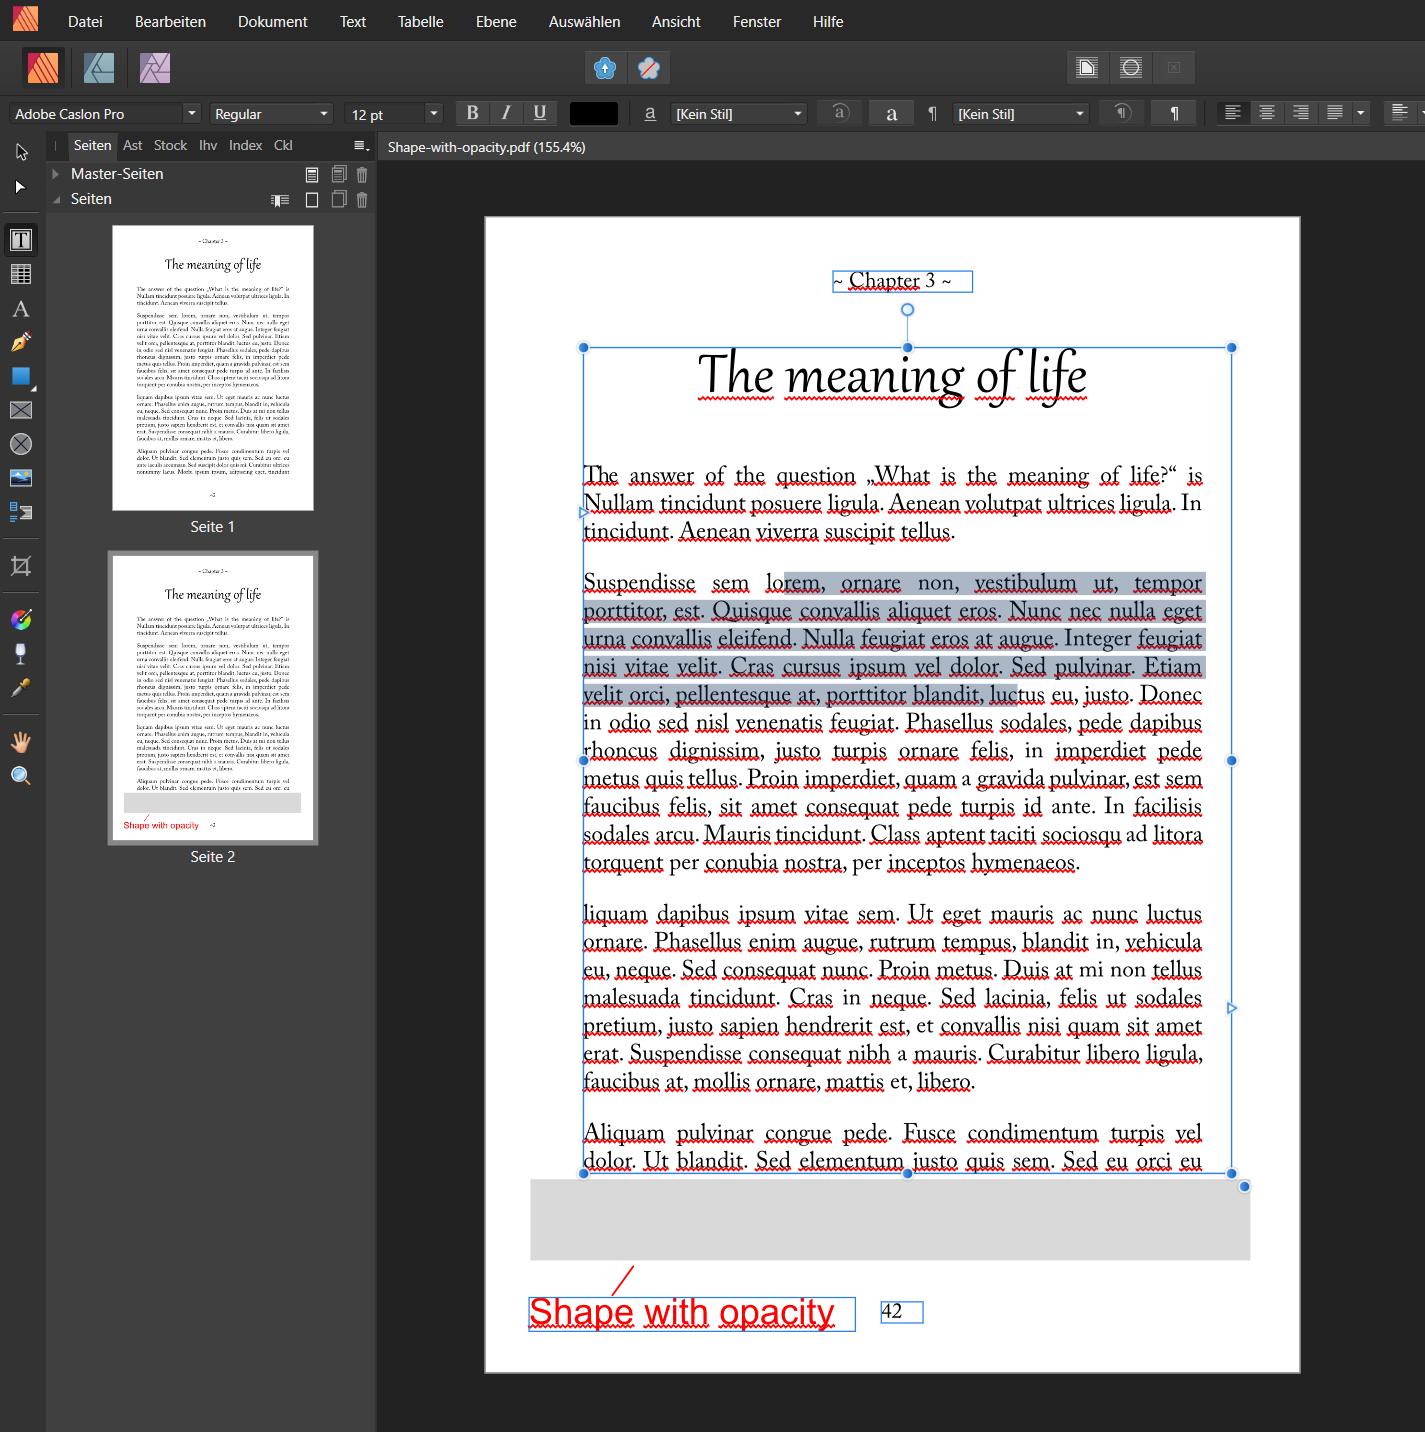Viewport: 1425px width, 1432px height.
Task: Select the Node tool
Action: point(21,187)
